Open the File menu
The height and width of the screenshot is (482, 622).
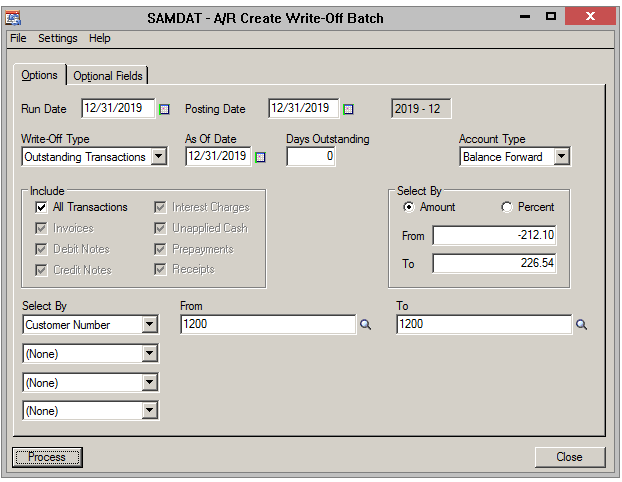[18, 38]
